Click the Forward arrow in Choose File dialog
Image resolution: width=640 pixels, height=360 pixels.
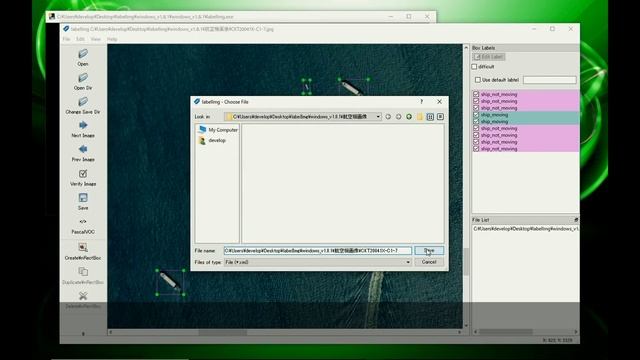tap(398, 117)
